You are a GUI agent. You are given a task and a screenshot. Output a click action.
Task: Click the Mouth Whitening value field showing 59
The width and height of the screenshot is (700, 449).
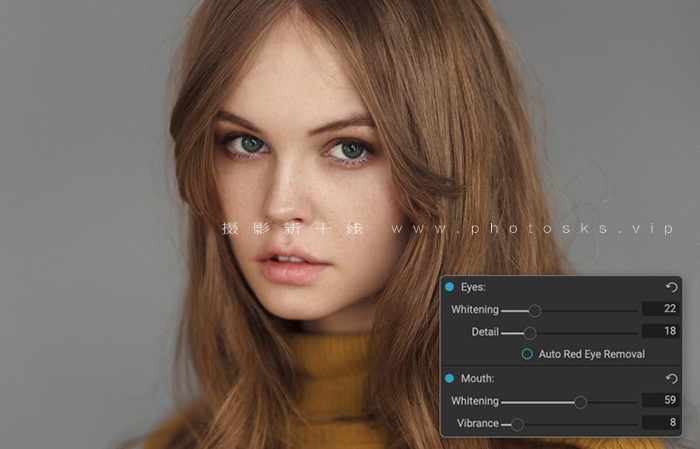click(661, 400)
